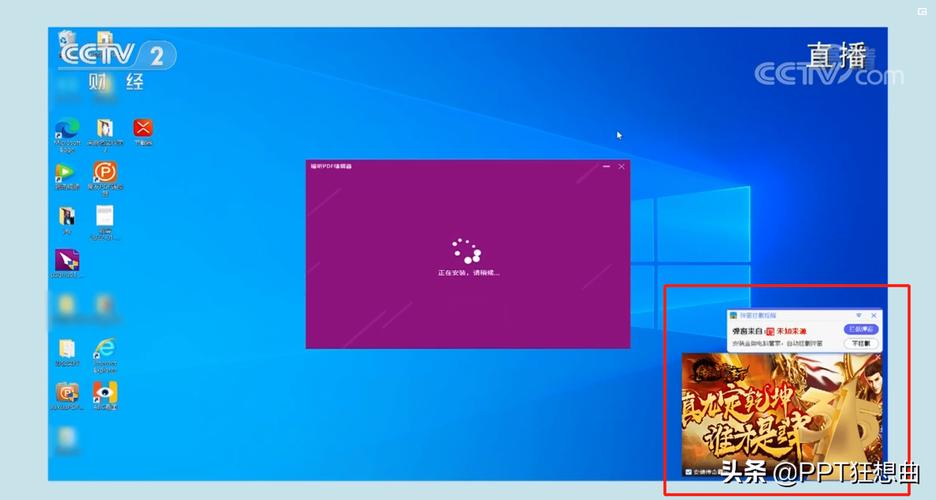This screenshot has height=500, width=936.
Task: Click the white don't-block button in the notification
Action: tap(861, 344)
